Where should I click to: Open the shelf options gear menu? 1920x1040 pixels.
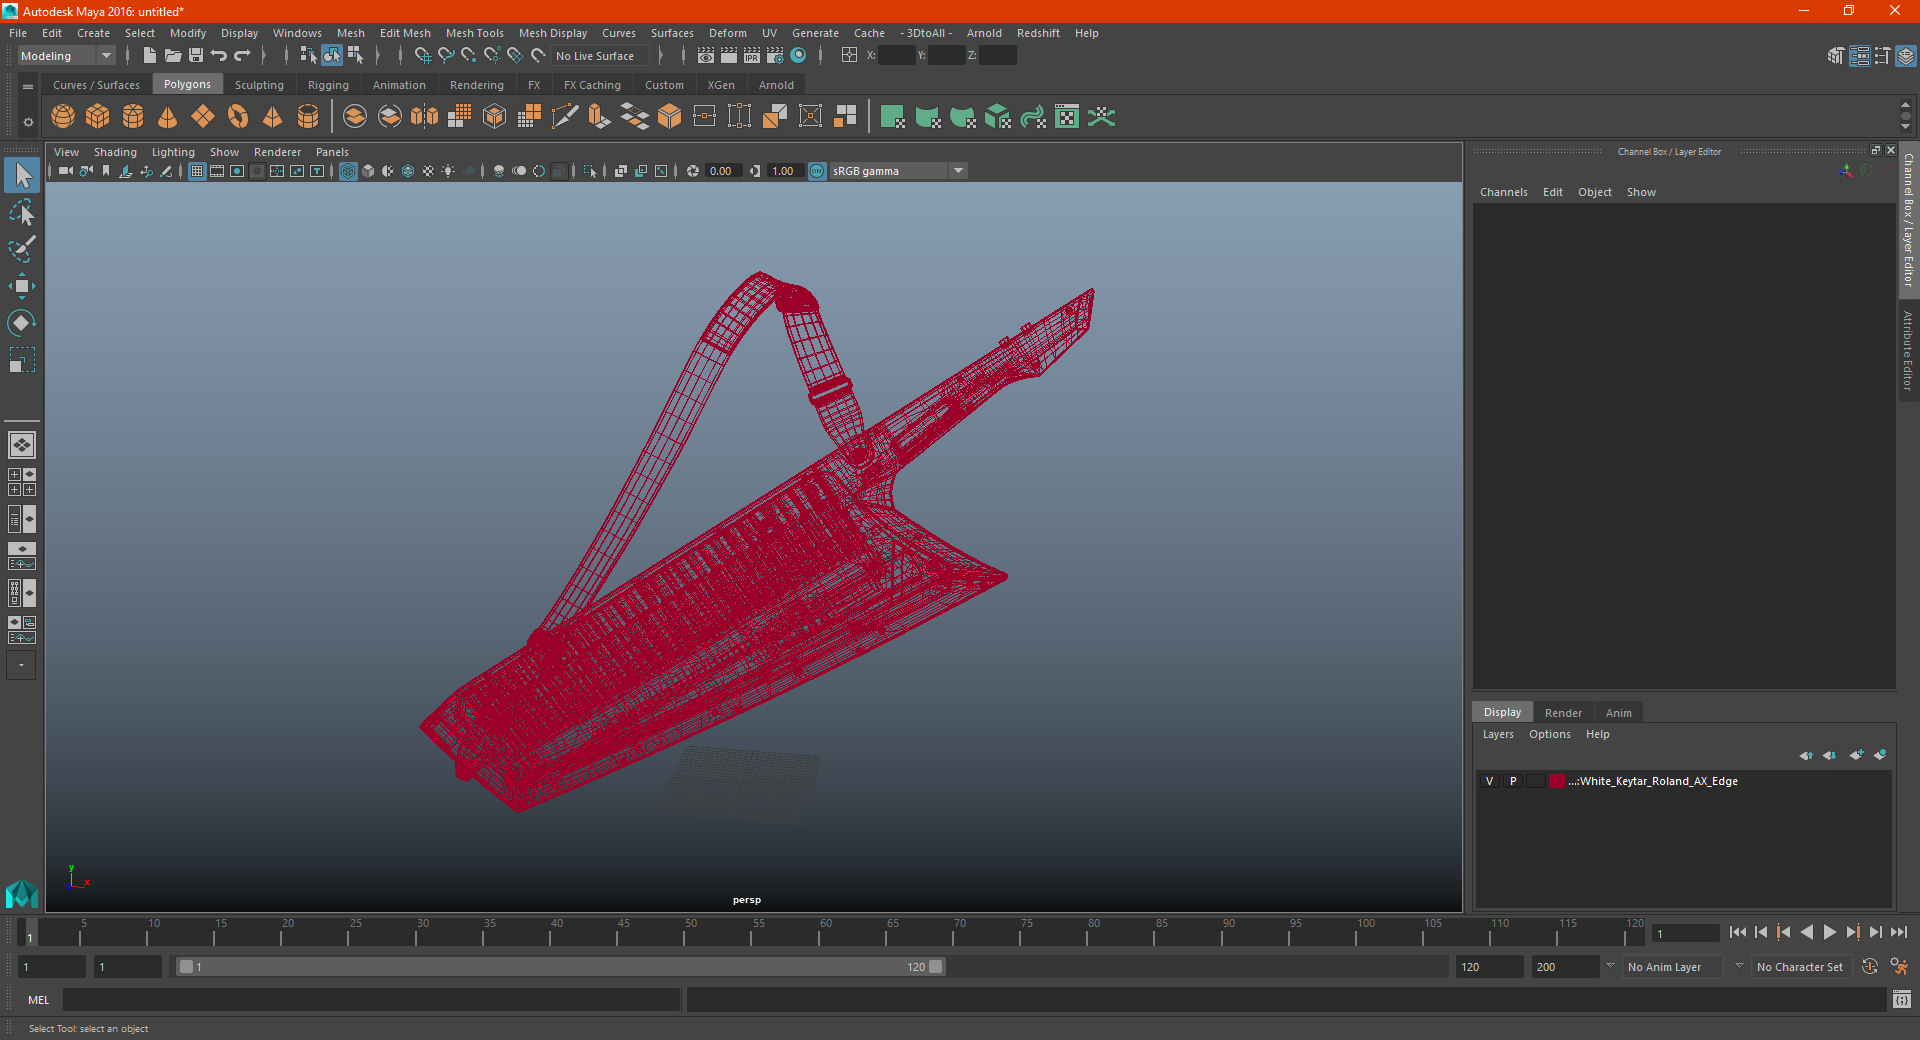tap(28, 122)
